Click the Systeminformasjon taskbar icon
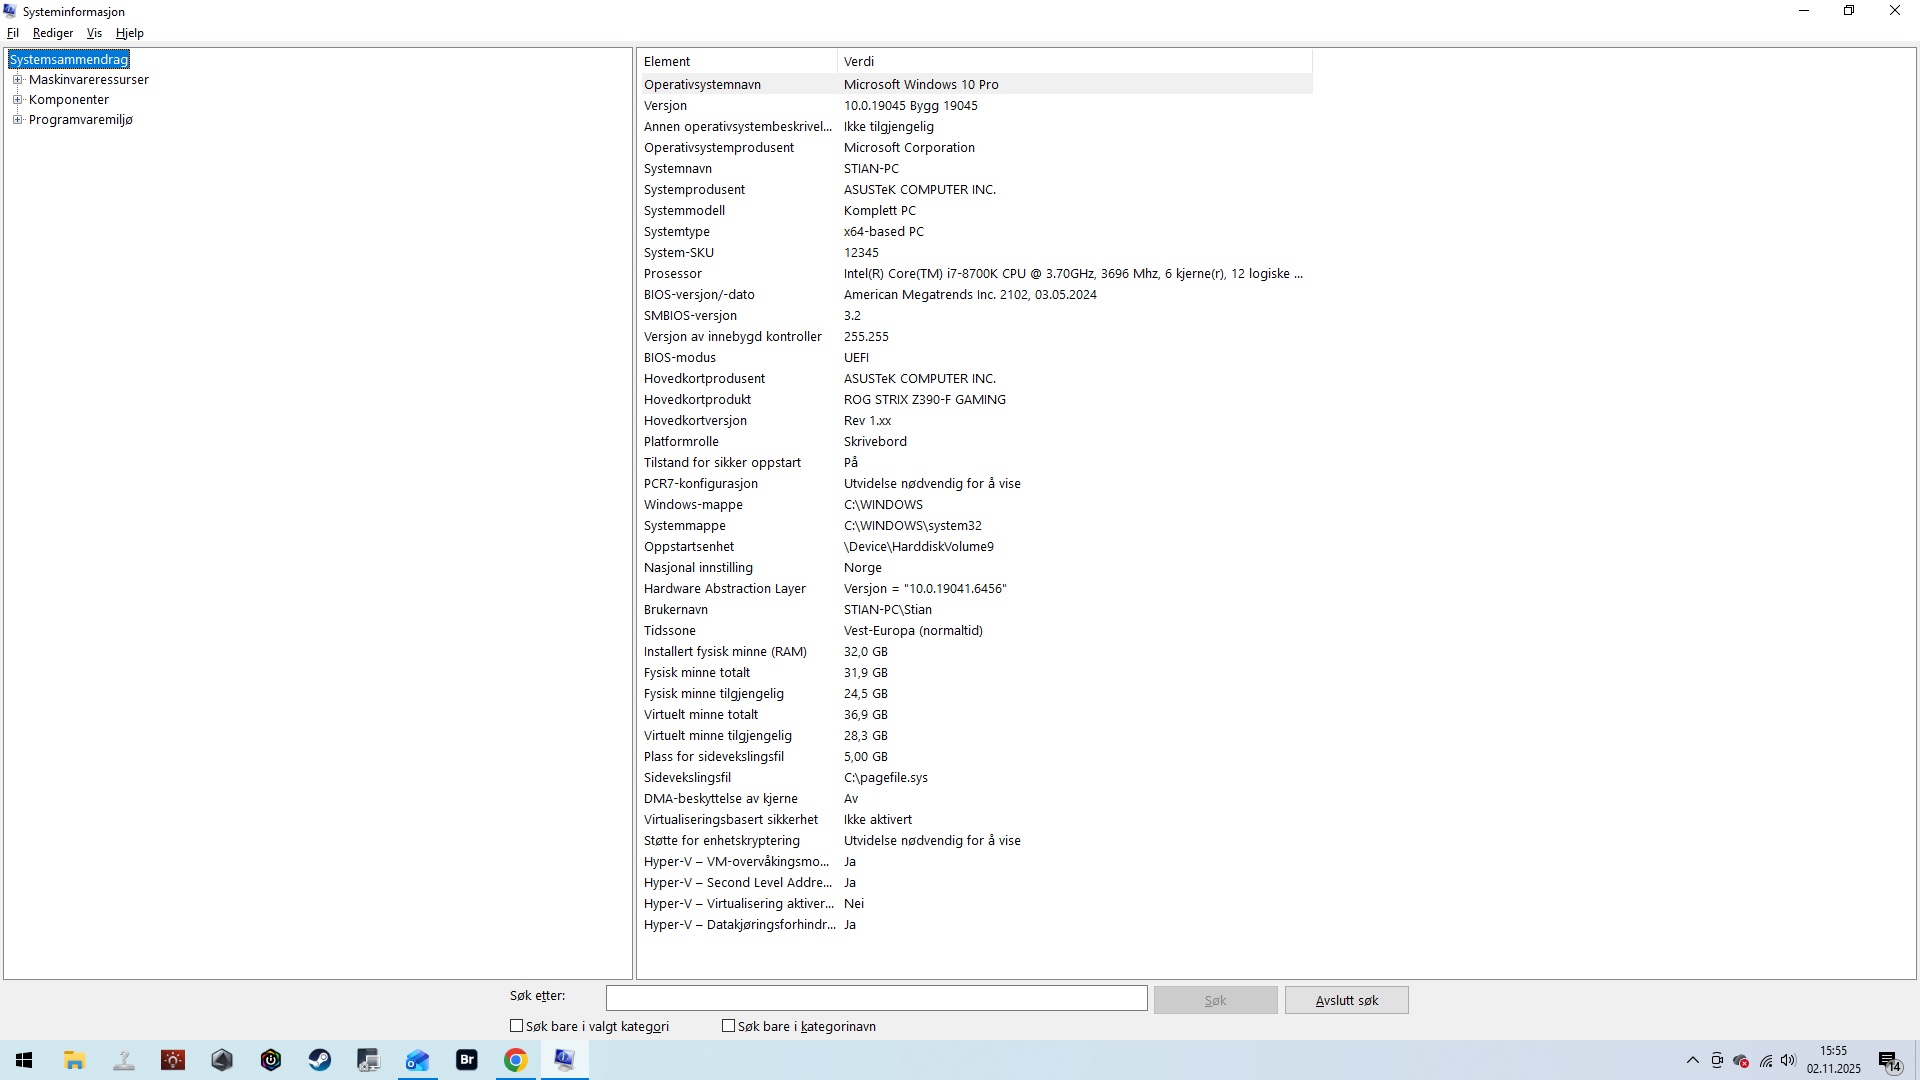Image resolution: width=1920 pixels, height=1080 pixels. [x=565, y=1060]
